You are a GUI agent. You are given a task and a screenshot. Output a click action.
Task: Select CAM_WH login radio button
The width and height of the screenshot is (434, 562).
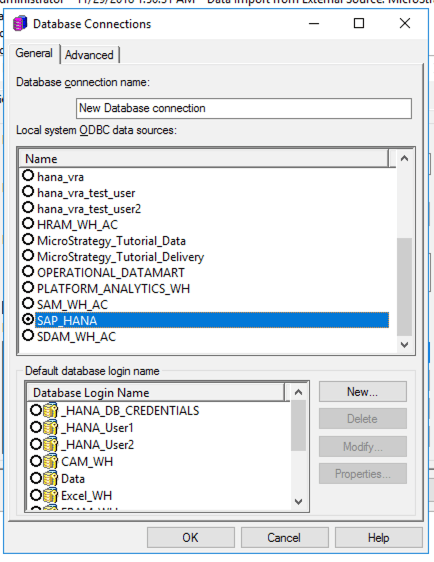pyautogui.click(x=36, y=461)
